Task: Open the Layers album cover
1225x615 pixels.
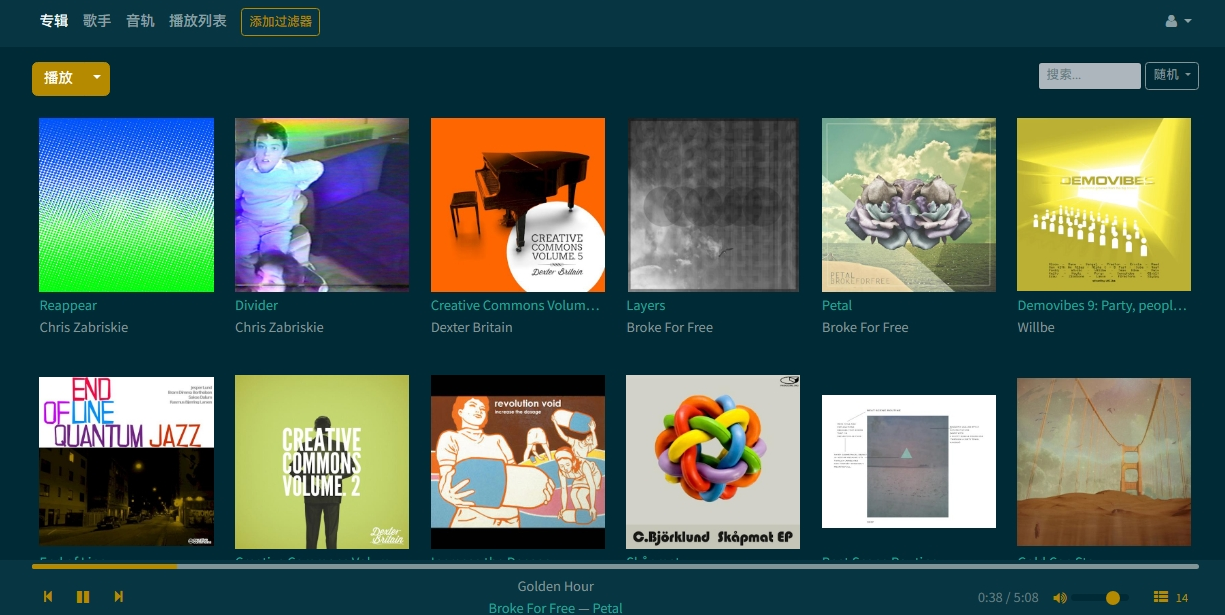Action: click(713, 205)
